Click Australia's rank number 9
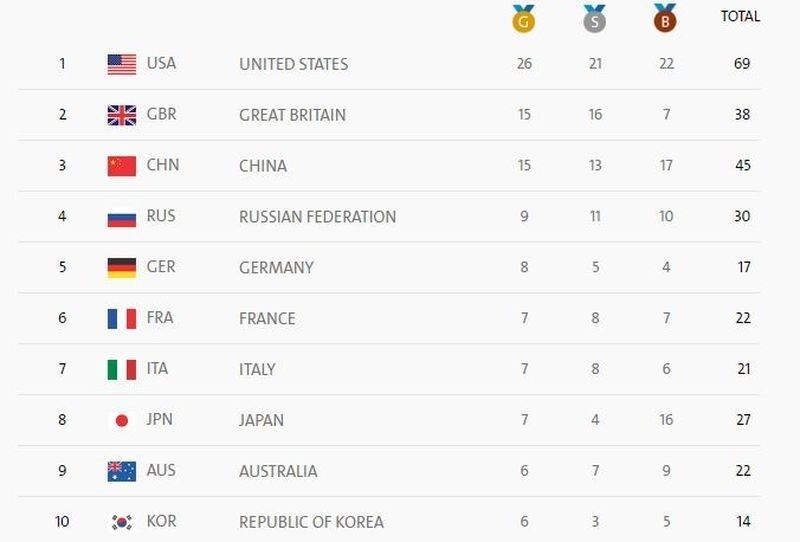 [x=62, y=471]
